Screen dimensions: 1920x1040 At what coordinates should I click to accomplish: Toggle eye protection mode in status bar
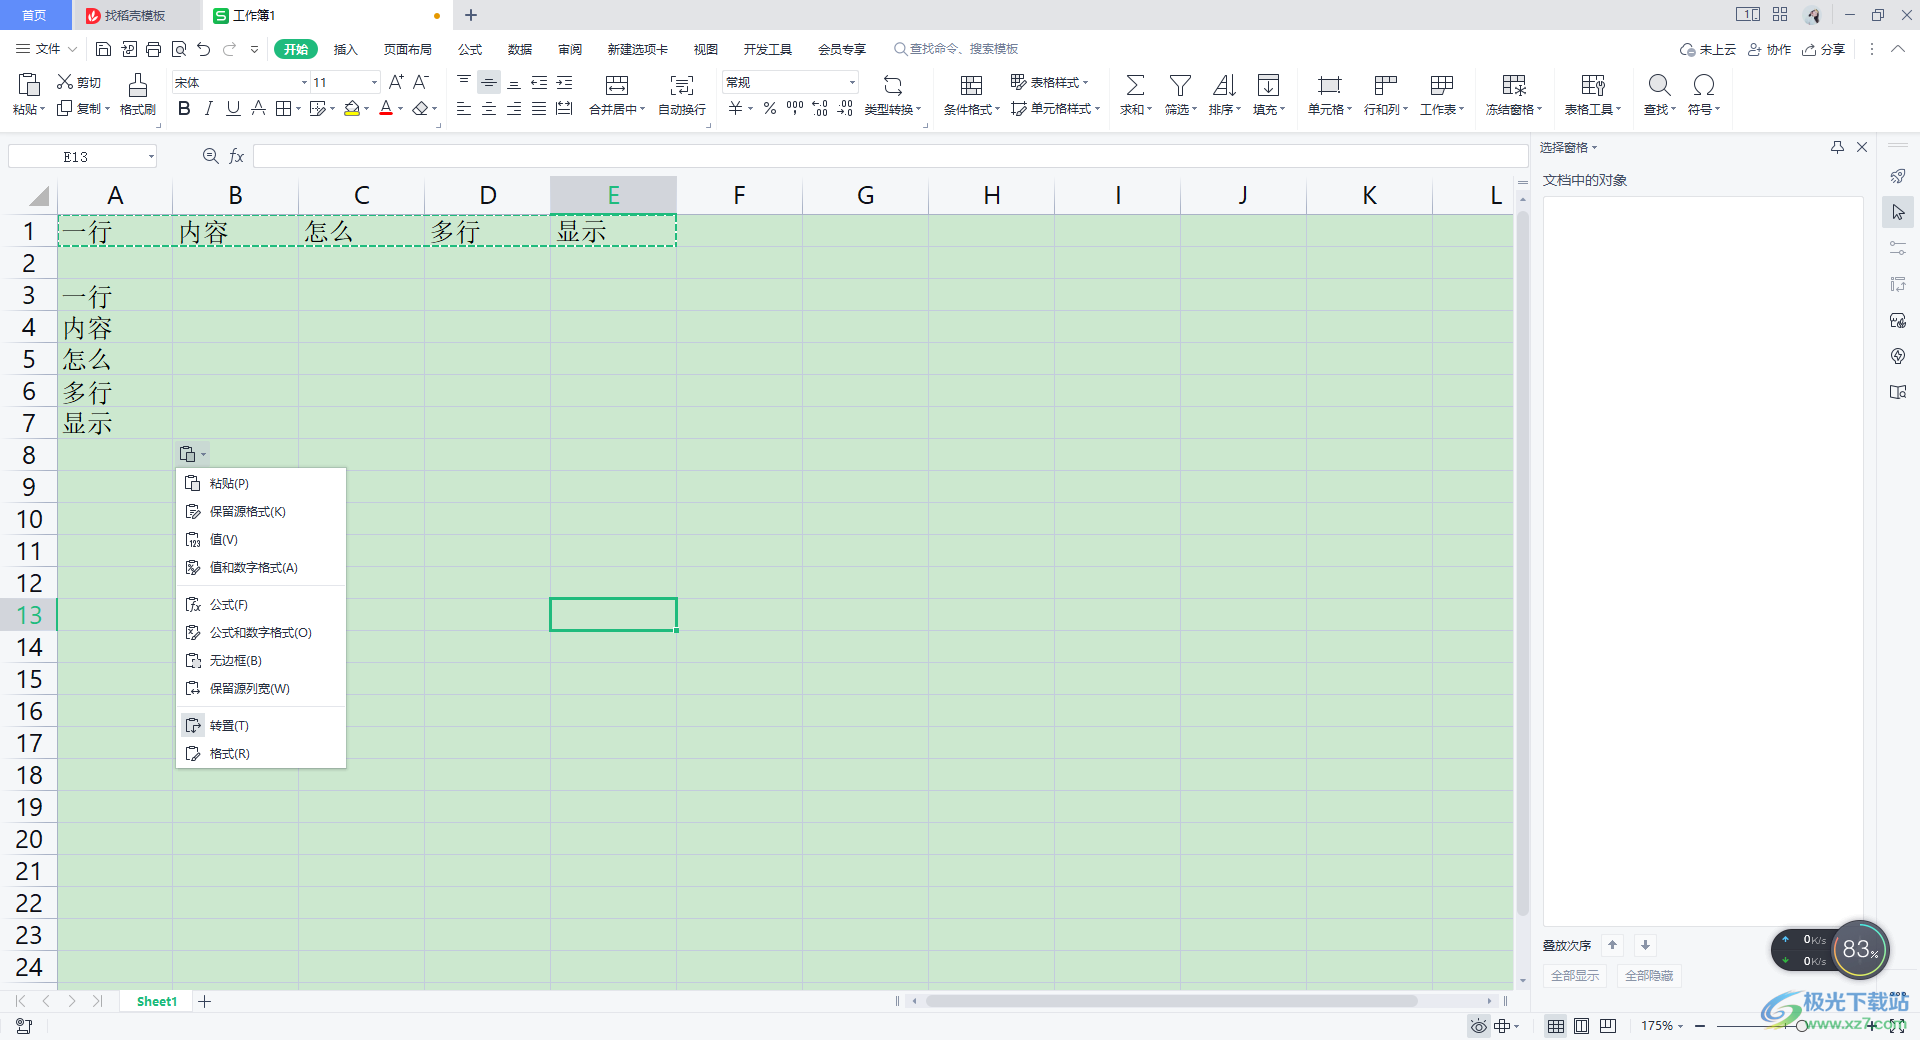(x=1478, y=1026)
